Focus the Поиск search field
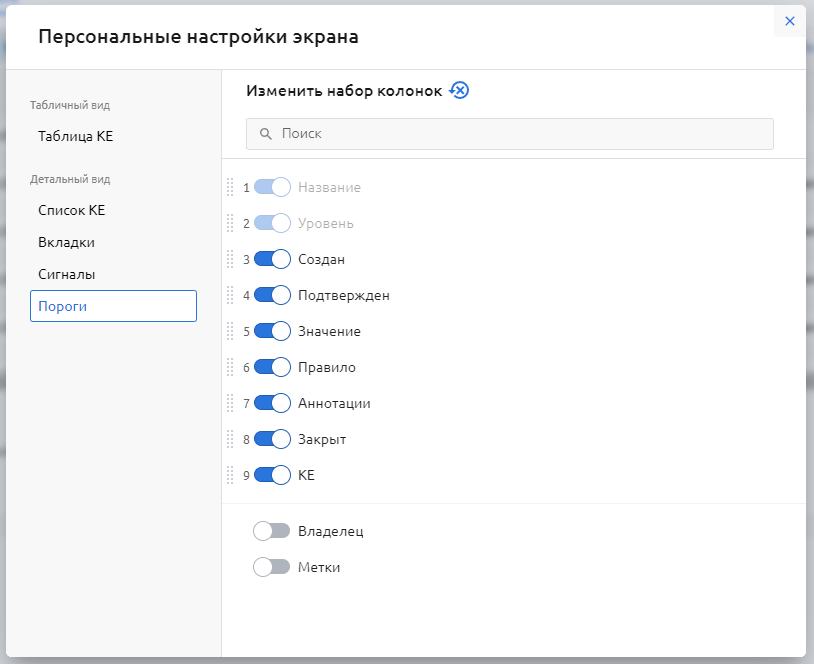 coord(510,134)
